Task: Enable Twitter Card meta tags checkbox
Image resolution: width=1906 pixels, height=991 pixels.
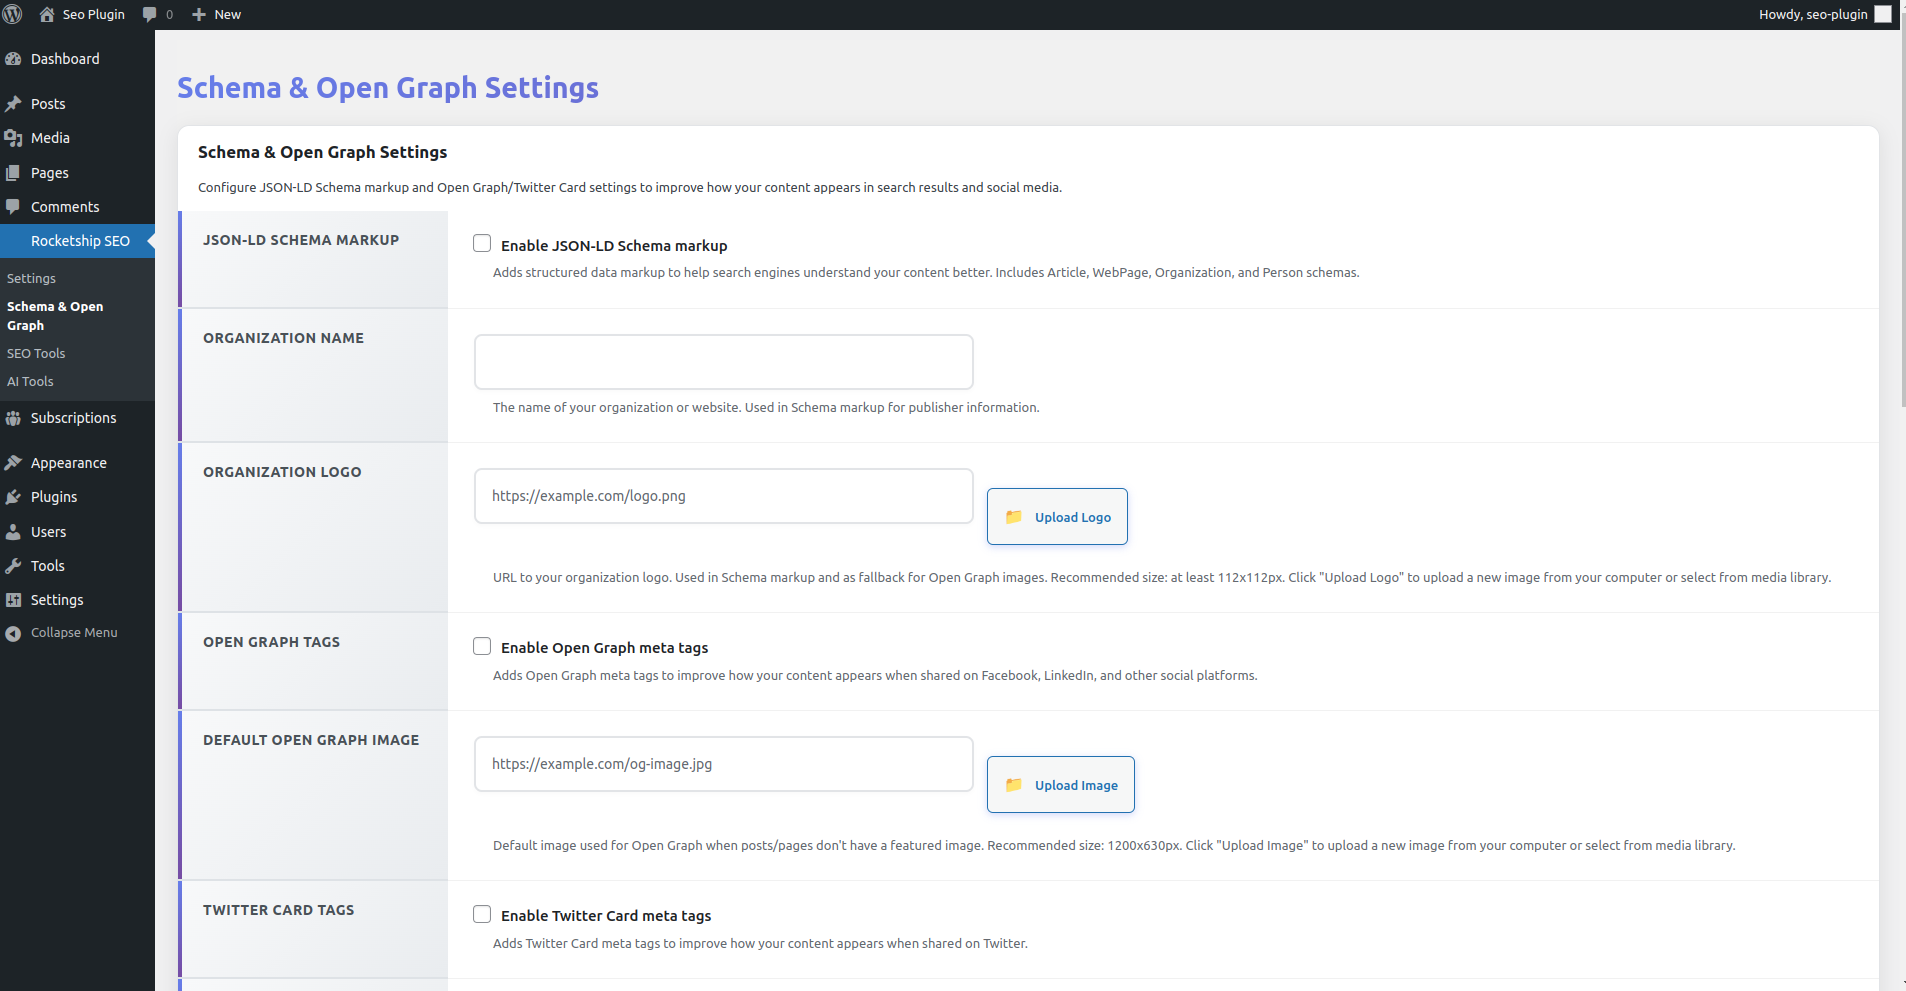Action: point(482,914)
